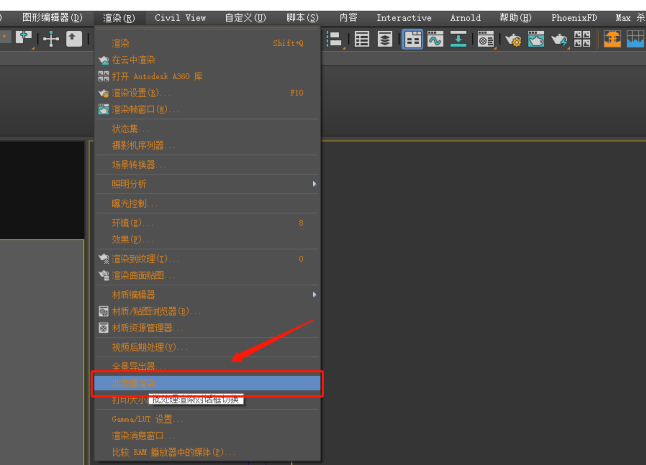Choose 渲染到纹理(T)... menu entry
Viewport: 646px width, 465px height.
tap(208, 259)
